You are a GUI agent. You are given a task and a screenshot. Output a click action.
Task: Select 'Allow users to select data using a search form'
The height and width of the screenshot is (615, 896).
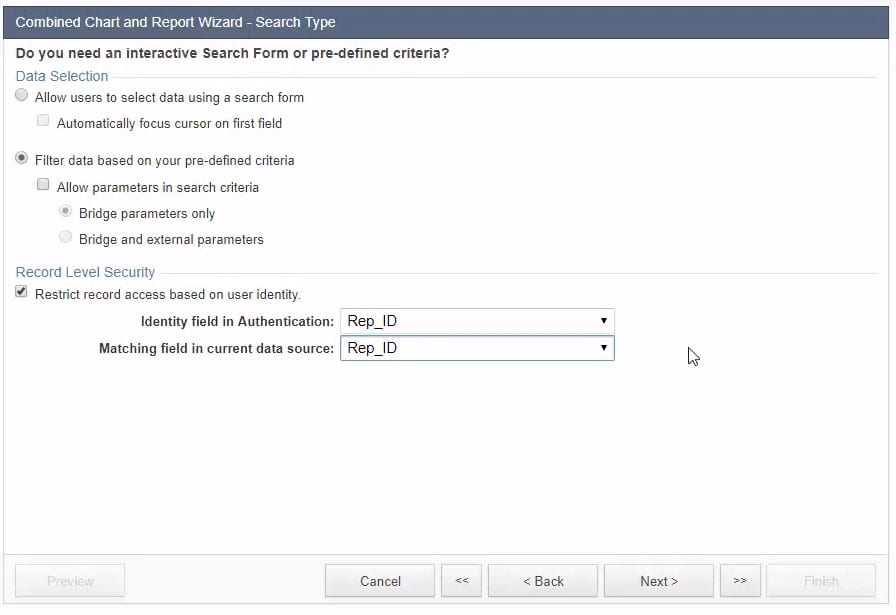coord(22,97)
